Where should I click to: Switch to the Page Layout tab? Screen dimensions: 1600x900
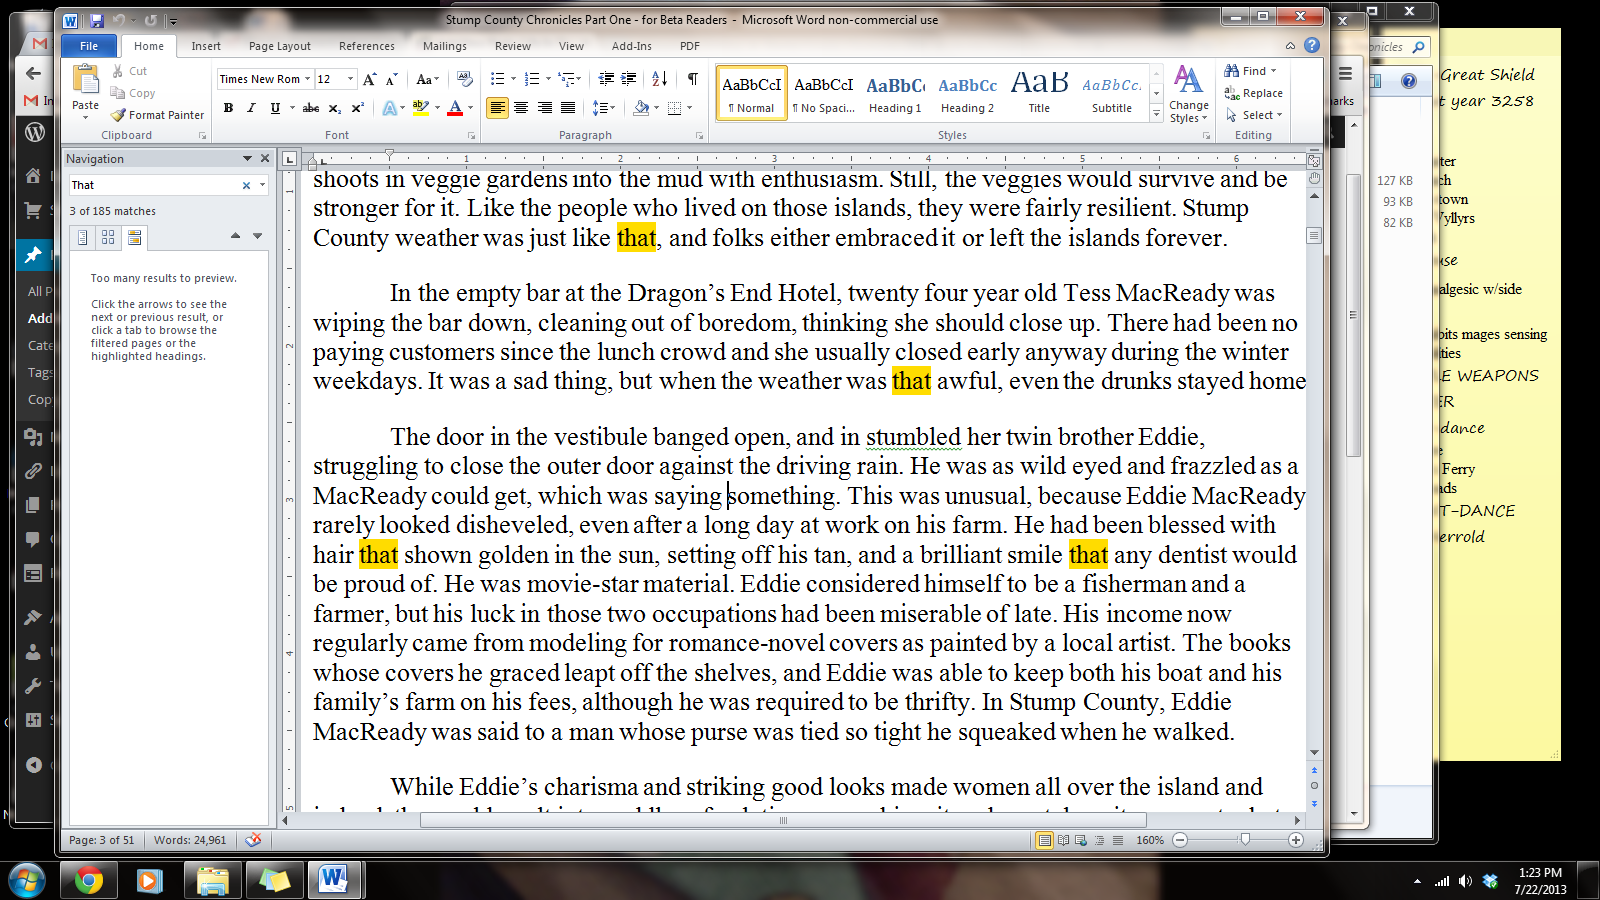(279, 46)
